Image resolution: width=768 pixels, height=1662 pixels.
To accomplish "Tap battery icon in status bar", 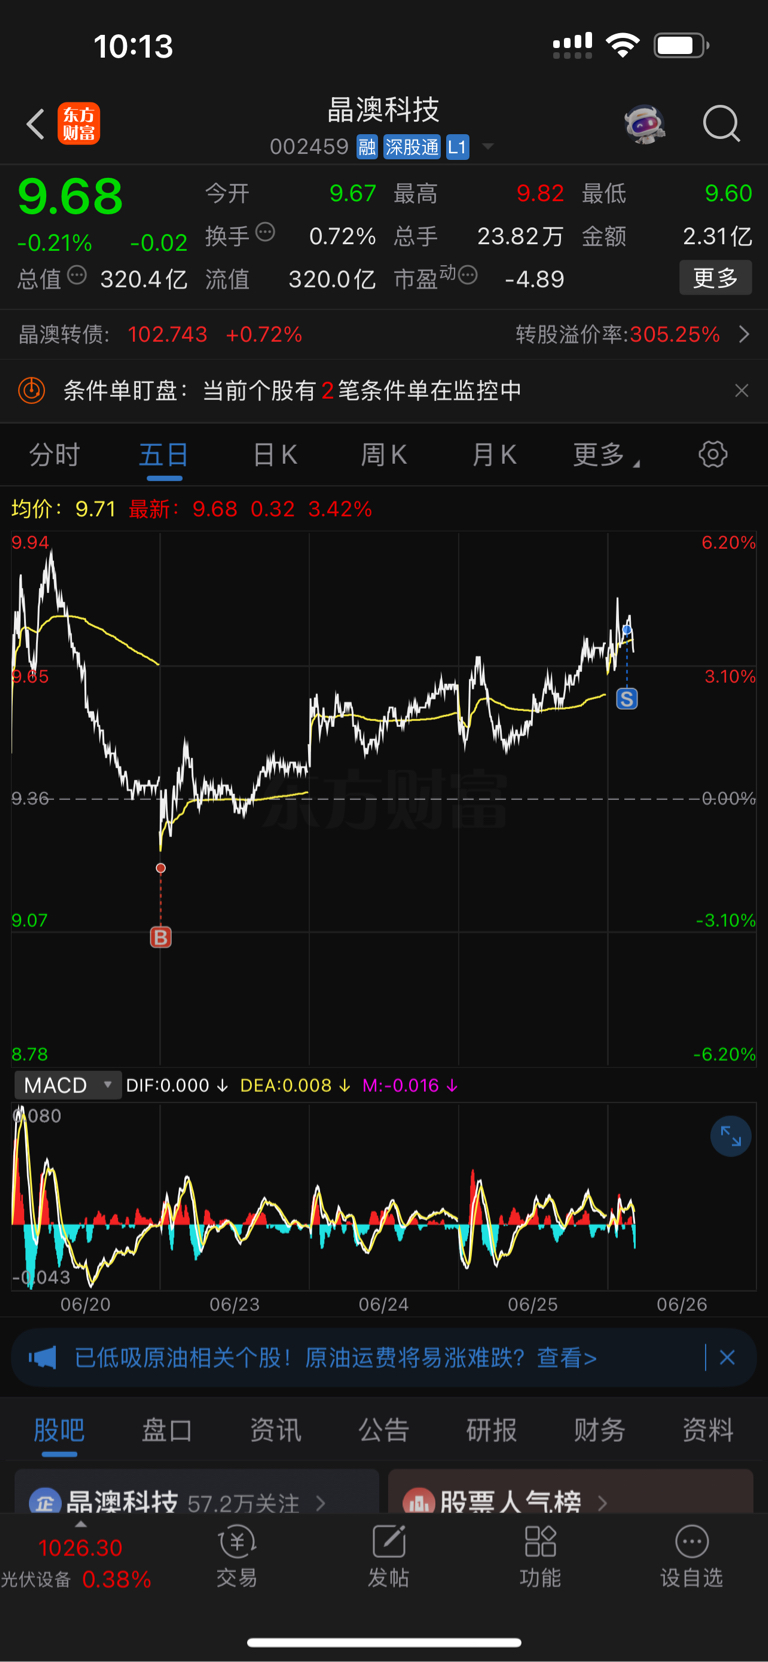I will (681, 45).
